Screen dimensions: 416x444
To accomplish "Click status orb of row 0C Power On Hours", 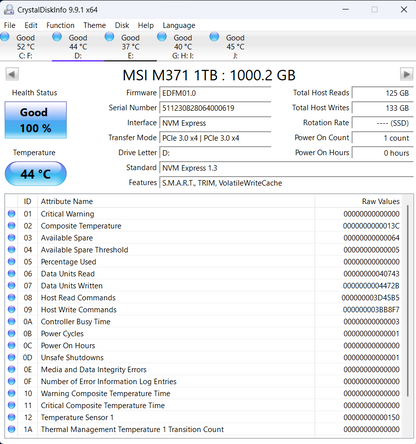I will click(x=12, y=345).
